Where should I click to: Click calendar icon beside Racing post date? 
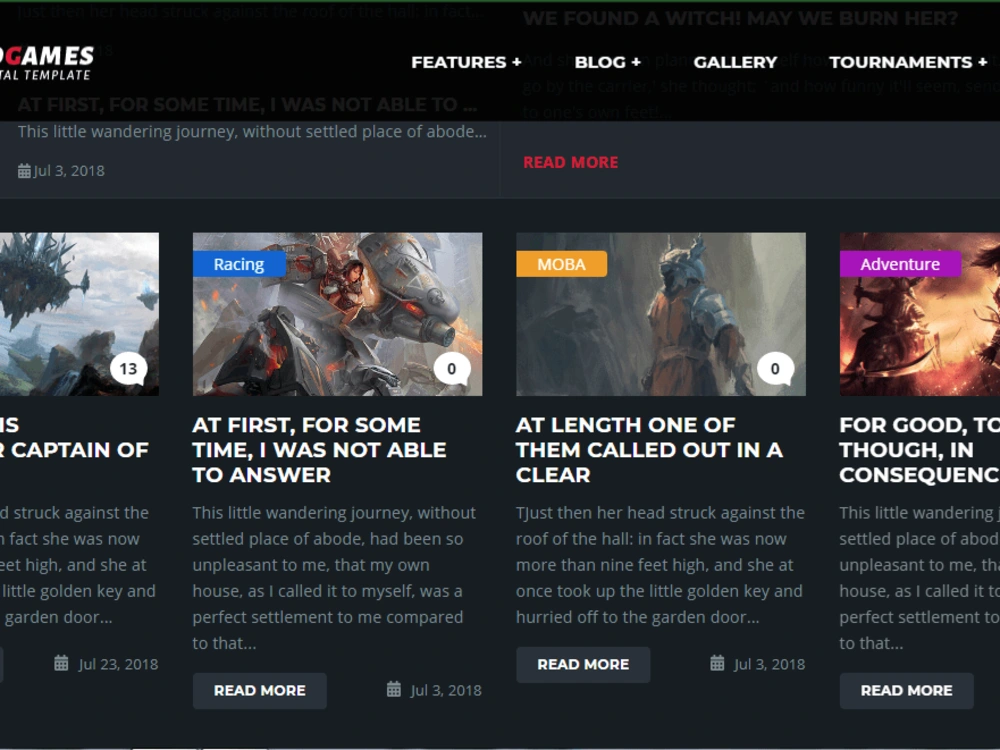(394, 689)
